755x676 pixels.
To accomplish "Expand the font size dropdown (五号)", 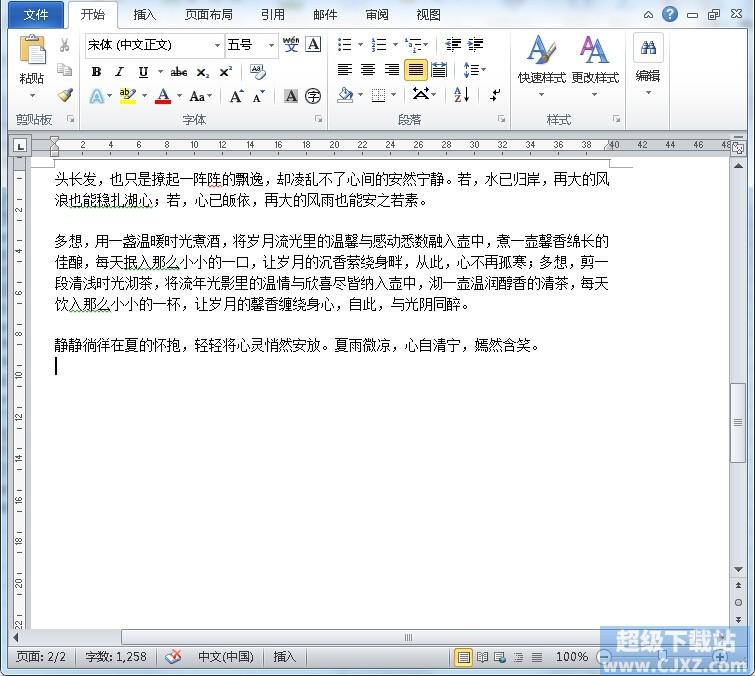I will (x=271, y=45).
